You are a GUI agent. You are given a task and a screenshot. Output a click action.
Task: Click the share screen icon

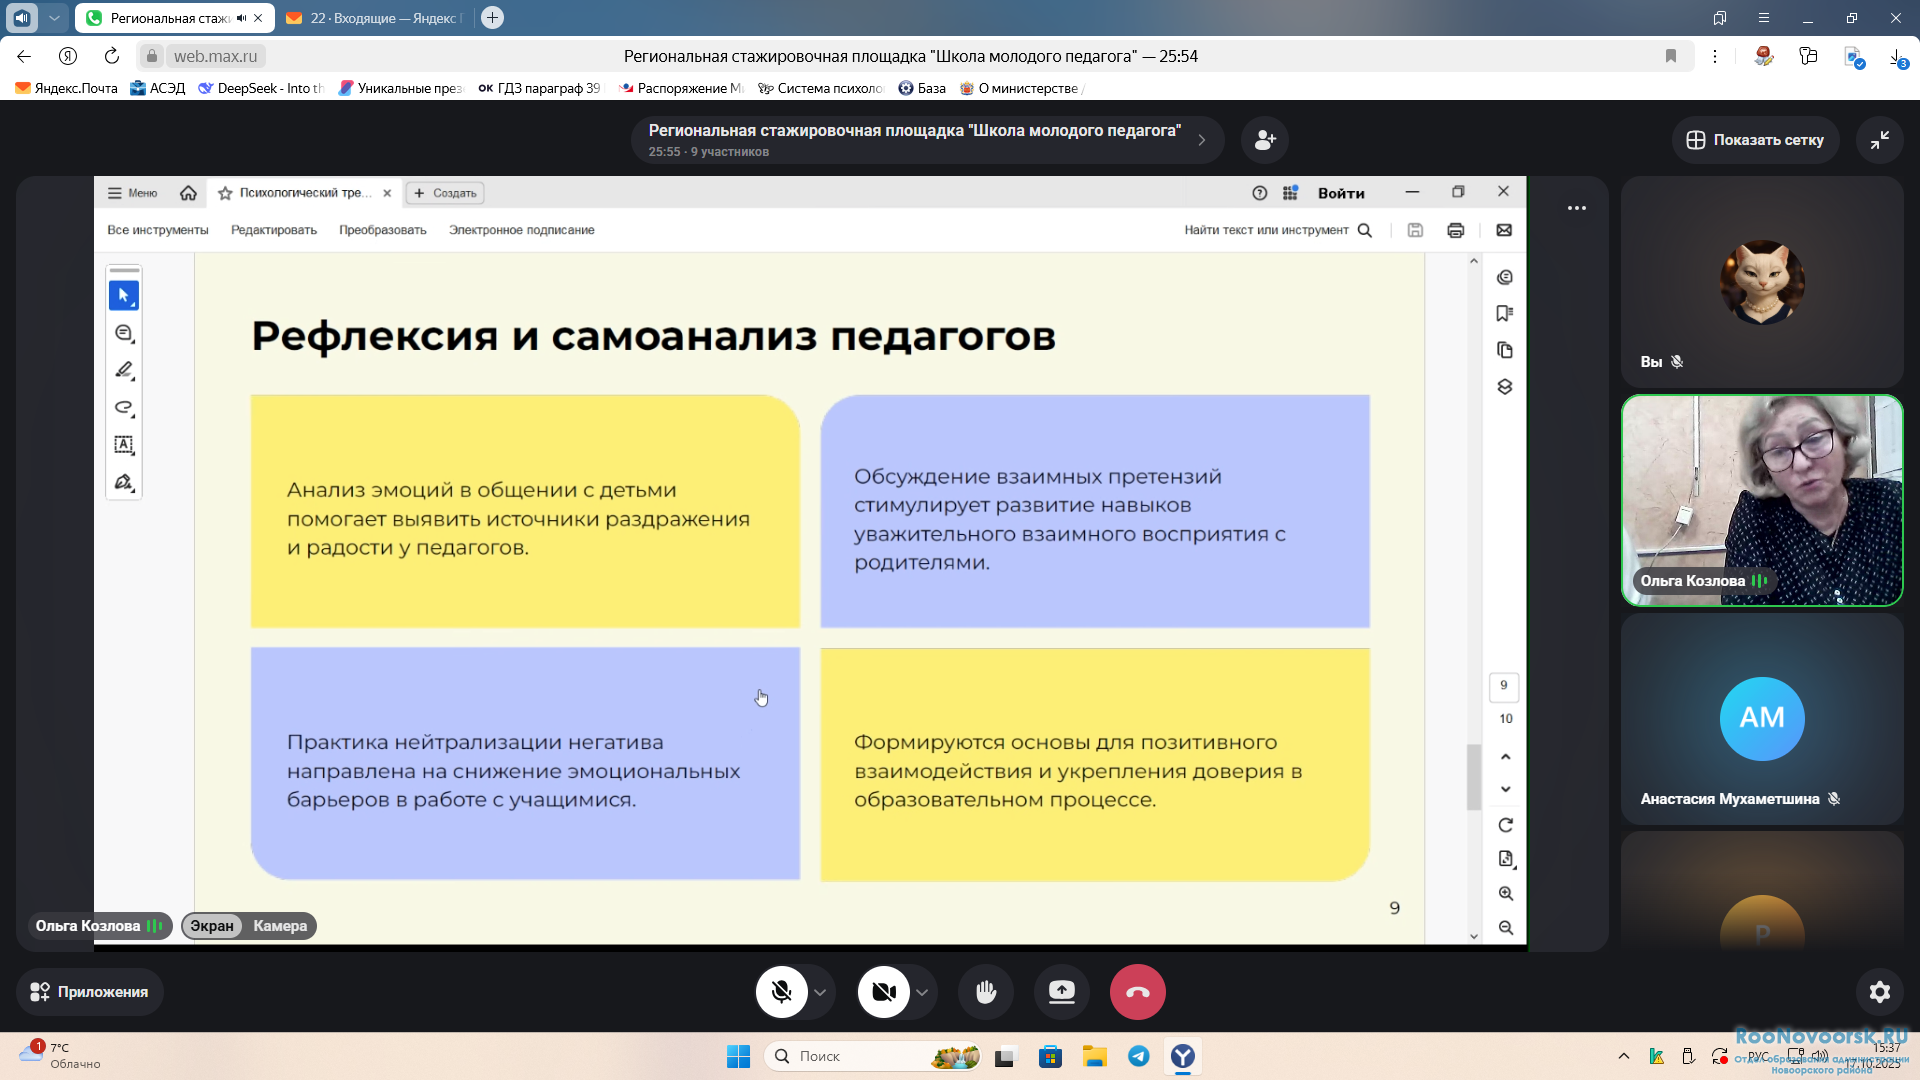pos(1061,992)
